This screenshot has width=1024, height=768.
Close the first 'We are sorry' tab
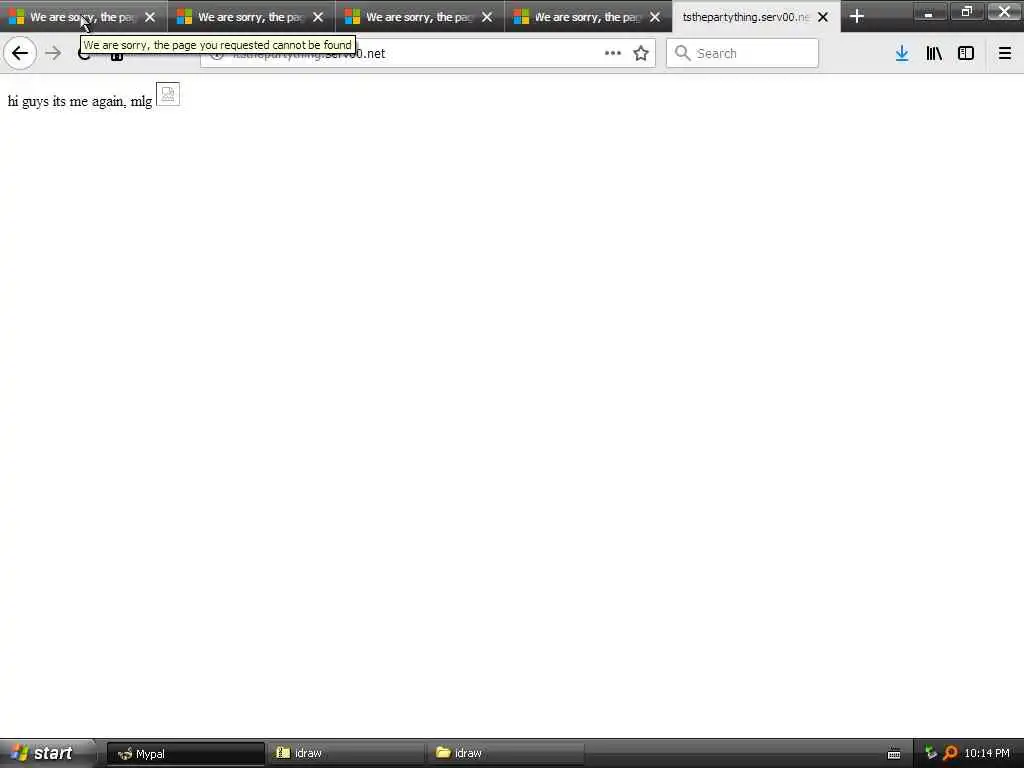[150, 17]
